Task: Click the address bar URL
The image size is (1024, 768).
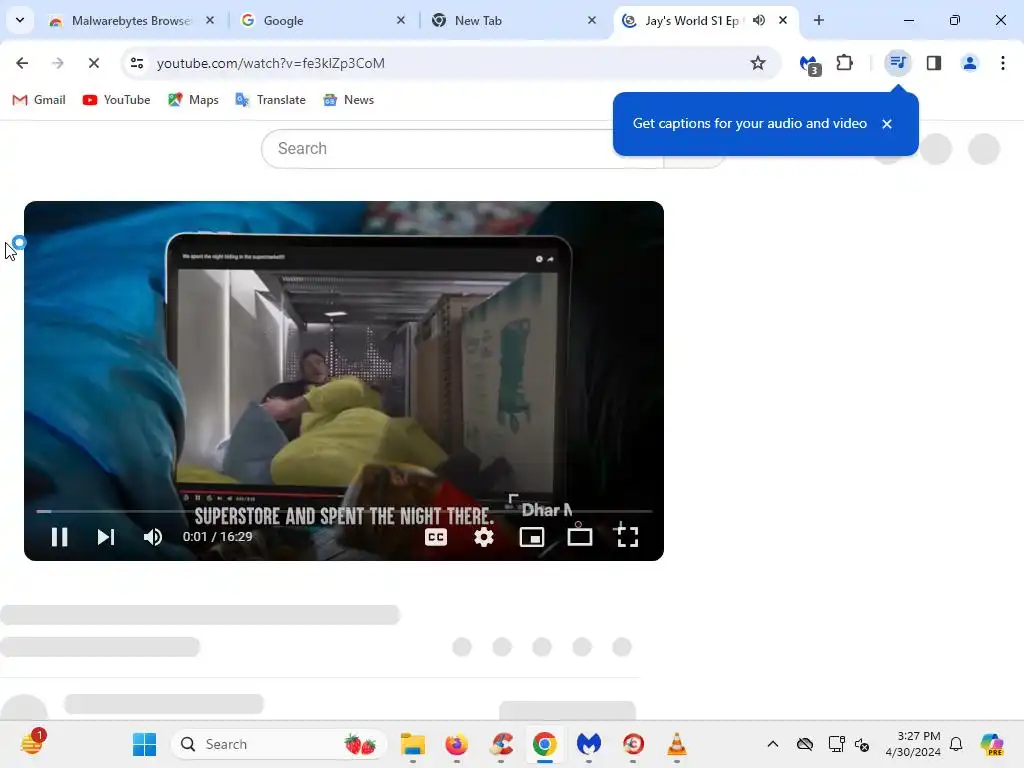Action: [270, 63]
